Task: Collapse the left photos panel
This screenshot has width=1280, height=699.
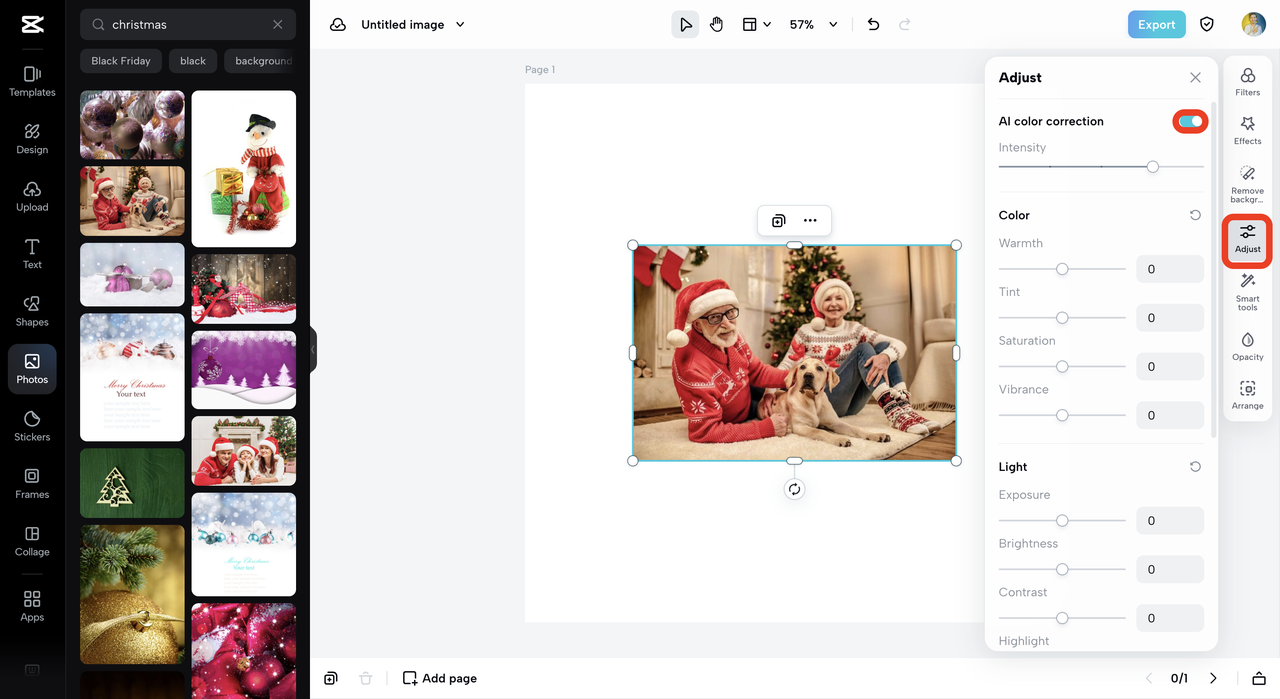Action: pyautogui.click(x=313, y=349)
